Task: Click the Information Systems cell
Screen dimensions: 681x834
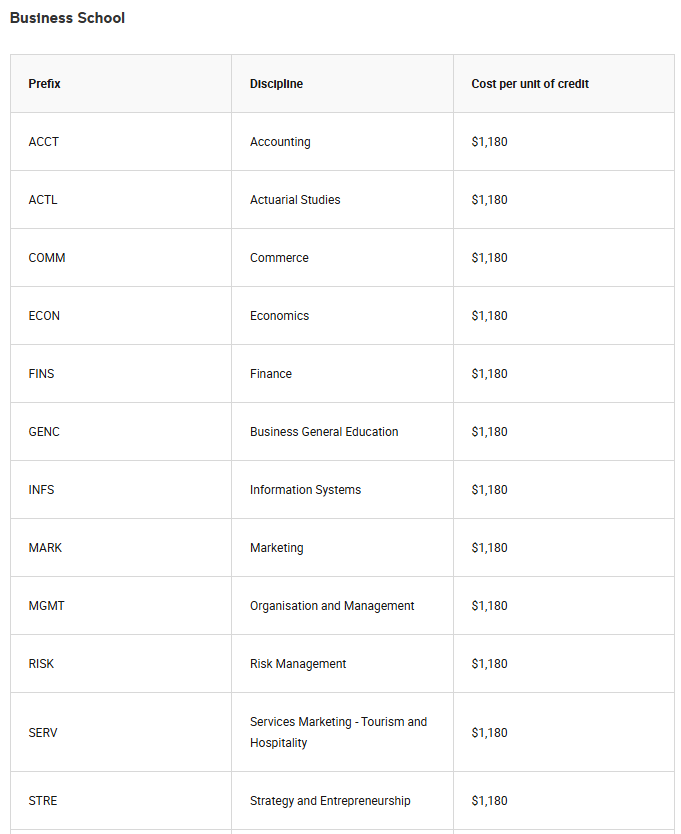Action: click(x=305, y=490)
